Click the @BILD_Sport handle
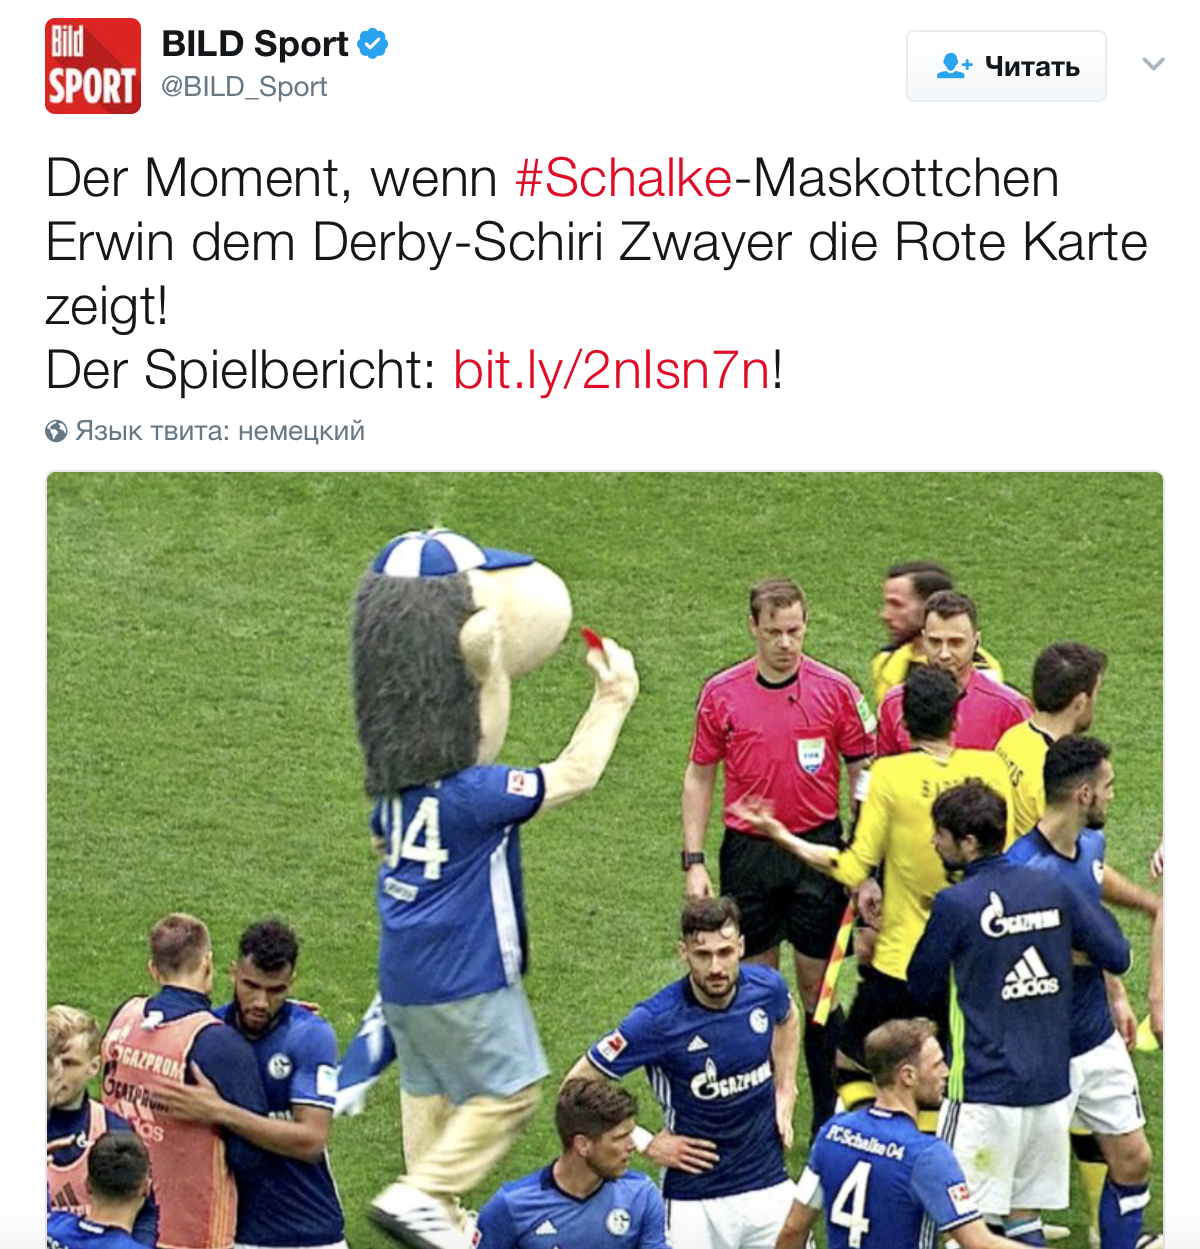The width and height of the screenshot is (1200, 1249). [244, 87]
